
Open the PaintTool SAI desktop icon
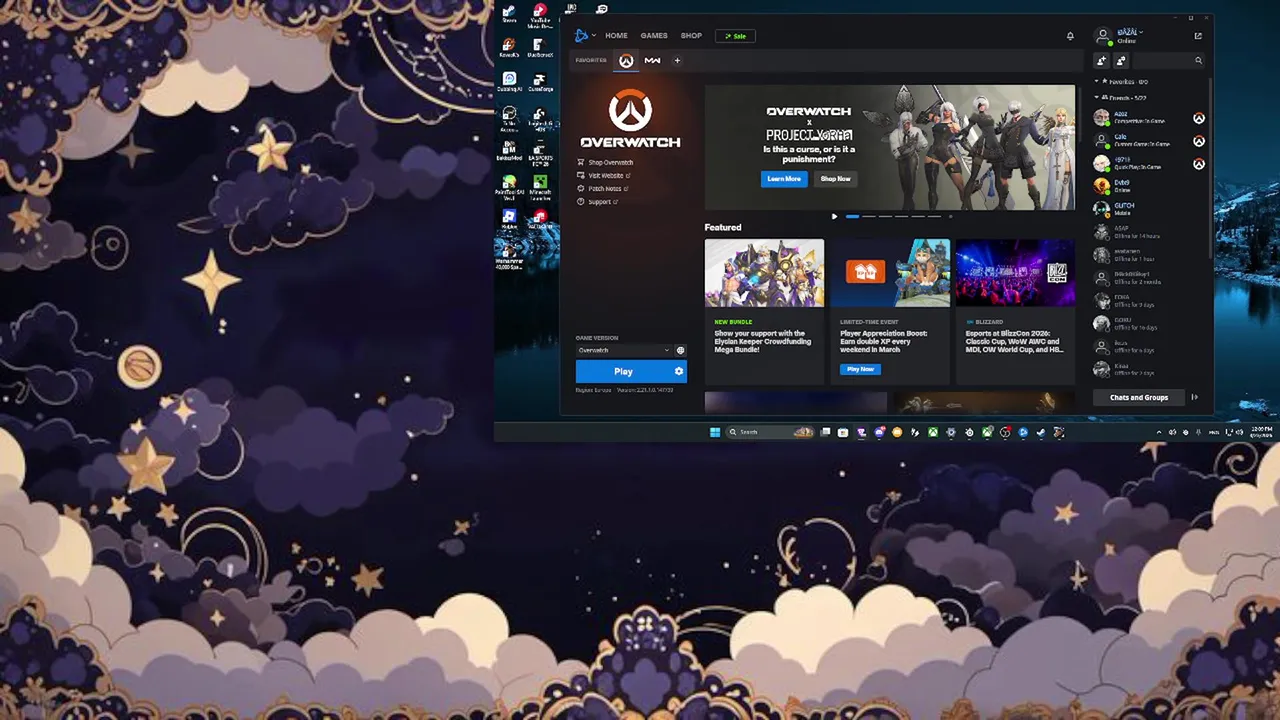[x=509, y=186]
